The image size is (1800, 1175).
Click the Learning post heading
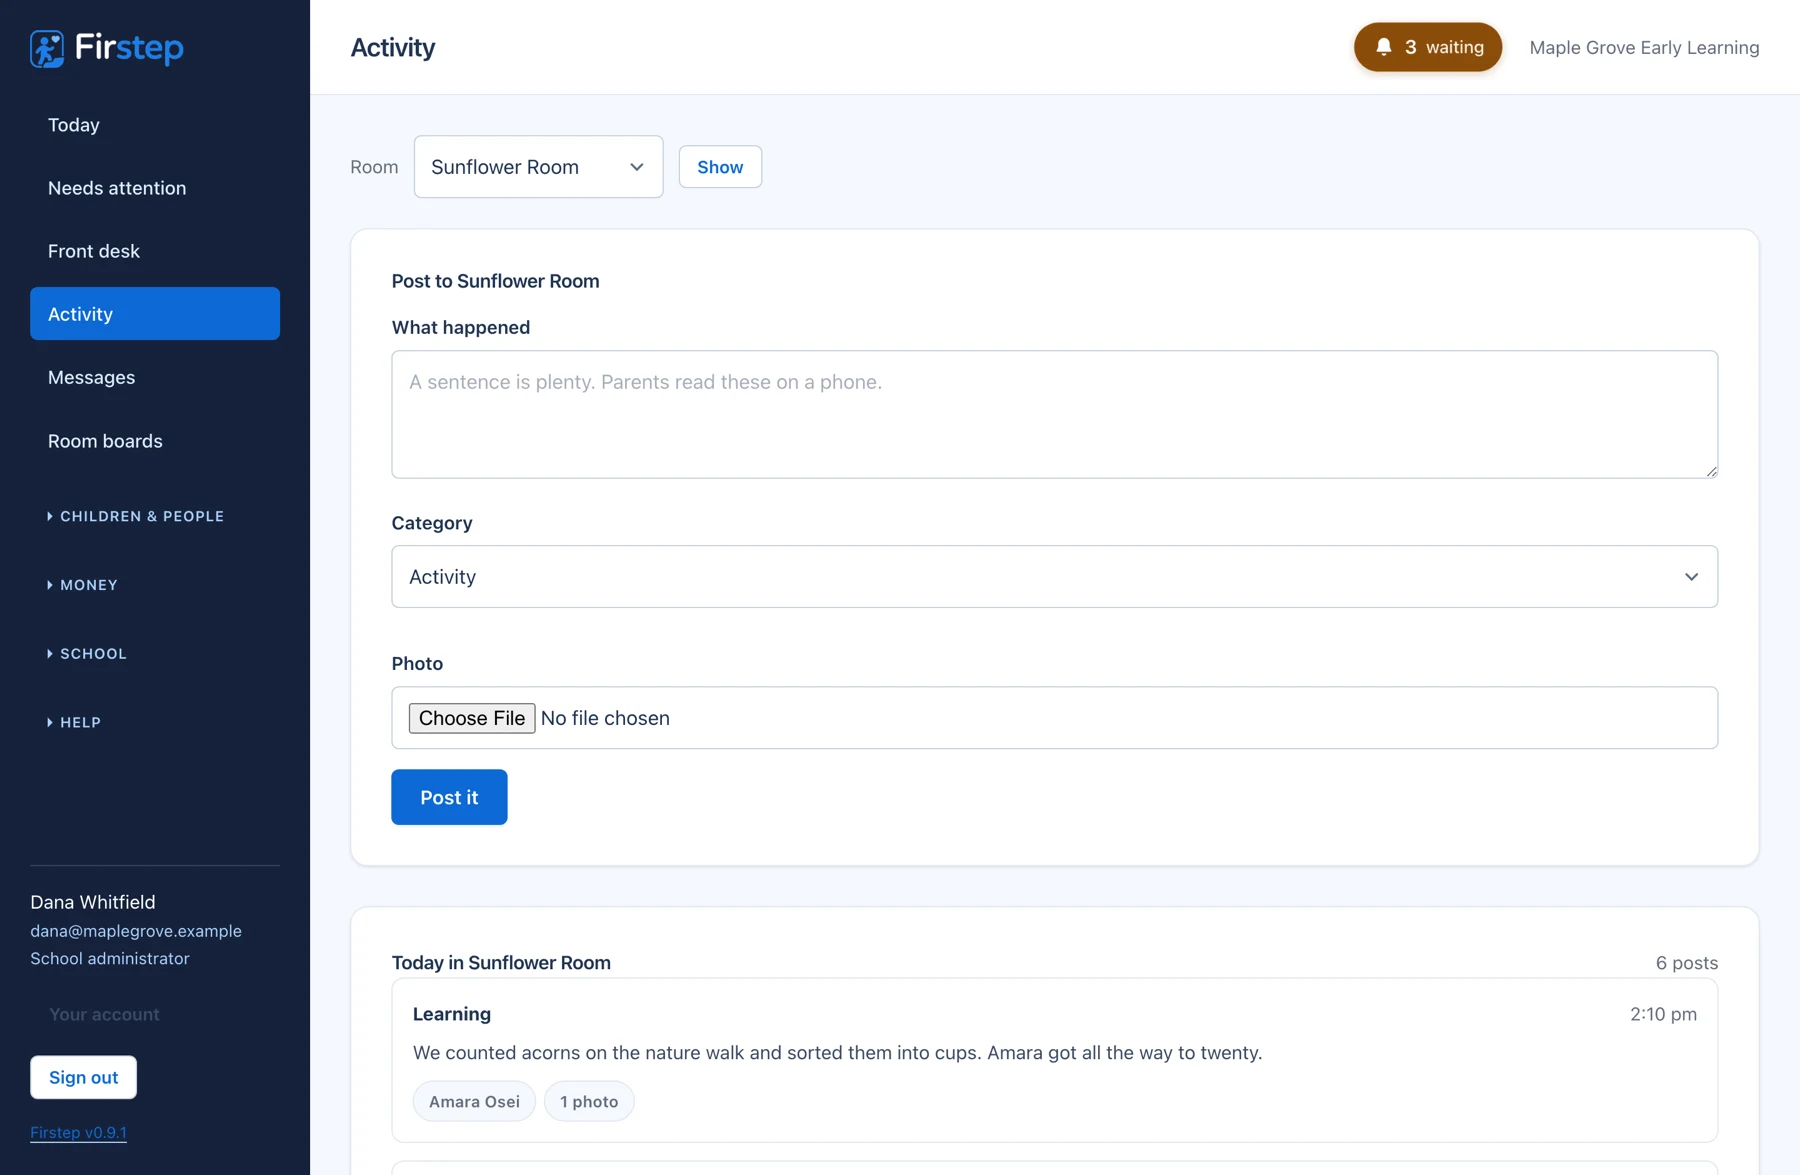pyautogui.click(x=452, y=1014)
